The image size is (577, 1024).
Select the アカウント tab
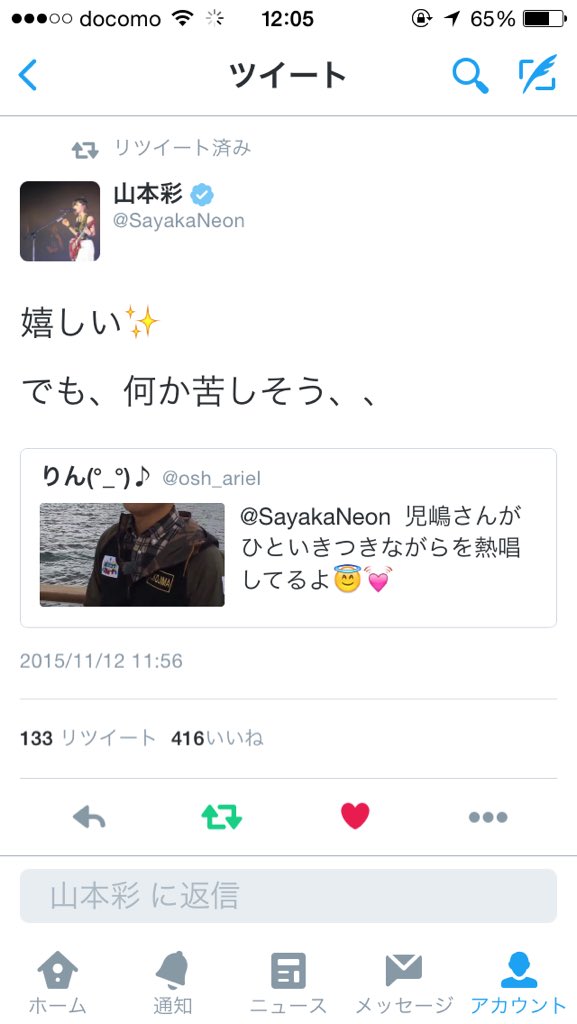point(518,983)
